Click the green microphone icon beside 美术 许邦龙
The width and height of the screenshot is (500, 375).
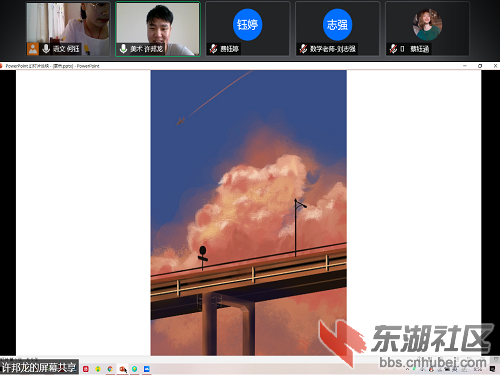tap(123, 49)
